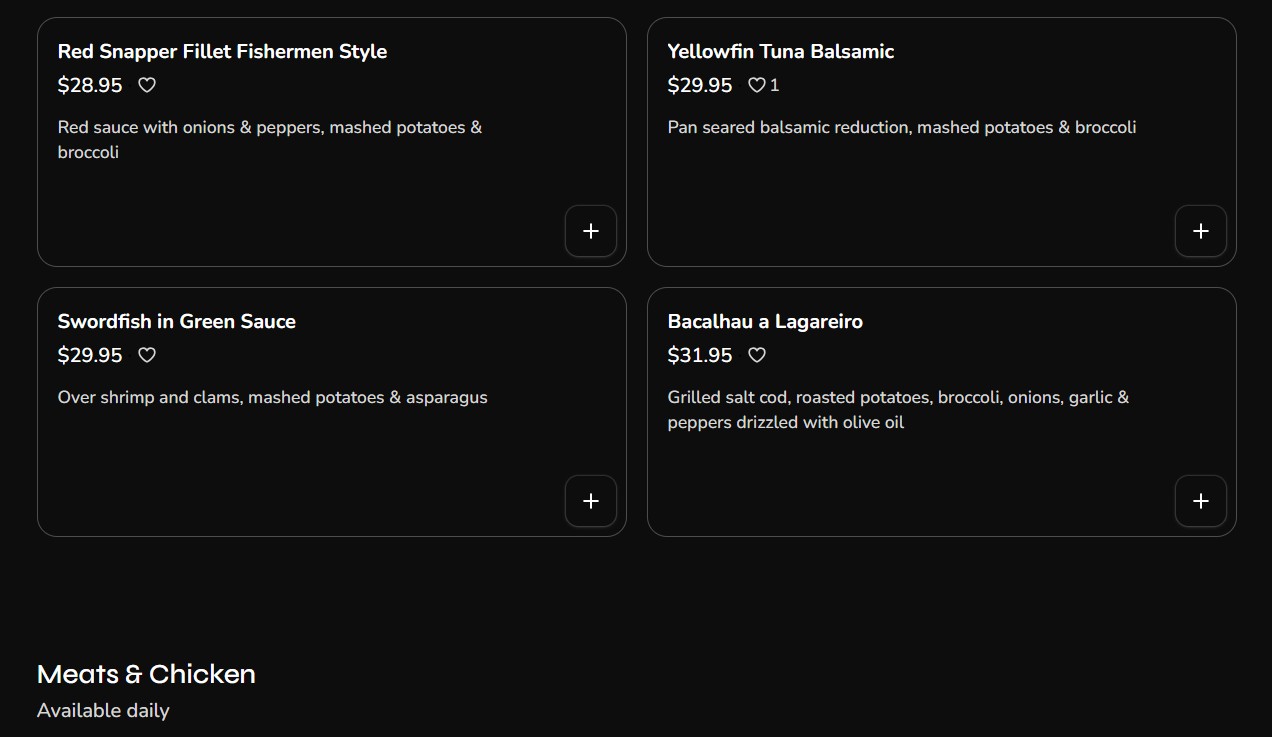Select the Swordfish in Green Sauce title
Image resolution: width=1272 pixels, height=737 pixels.
pyautogui.click(x=176, y=321)
